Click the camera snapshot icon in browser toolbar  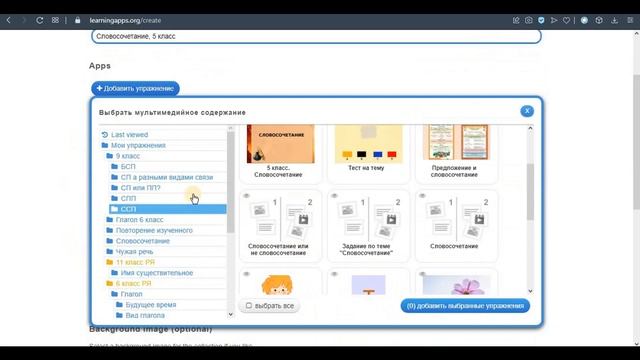[529, 20]
